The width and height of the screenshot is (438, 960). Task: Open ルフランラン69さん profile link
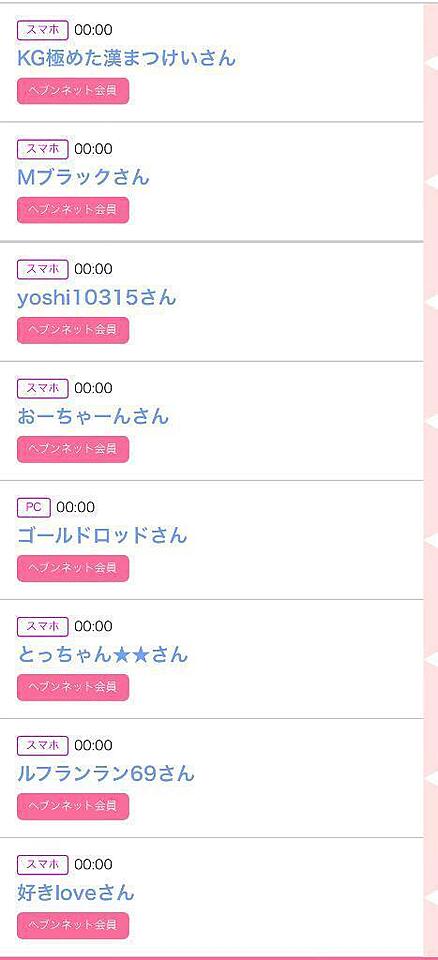106,773
